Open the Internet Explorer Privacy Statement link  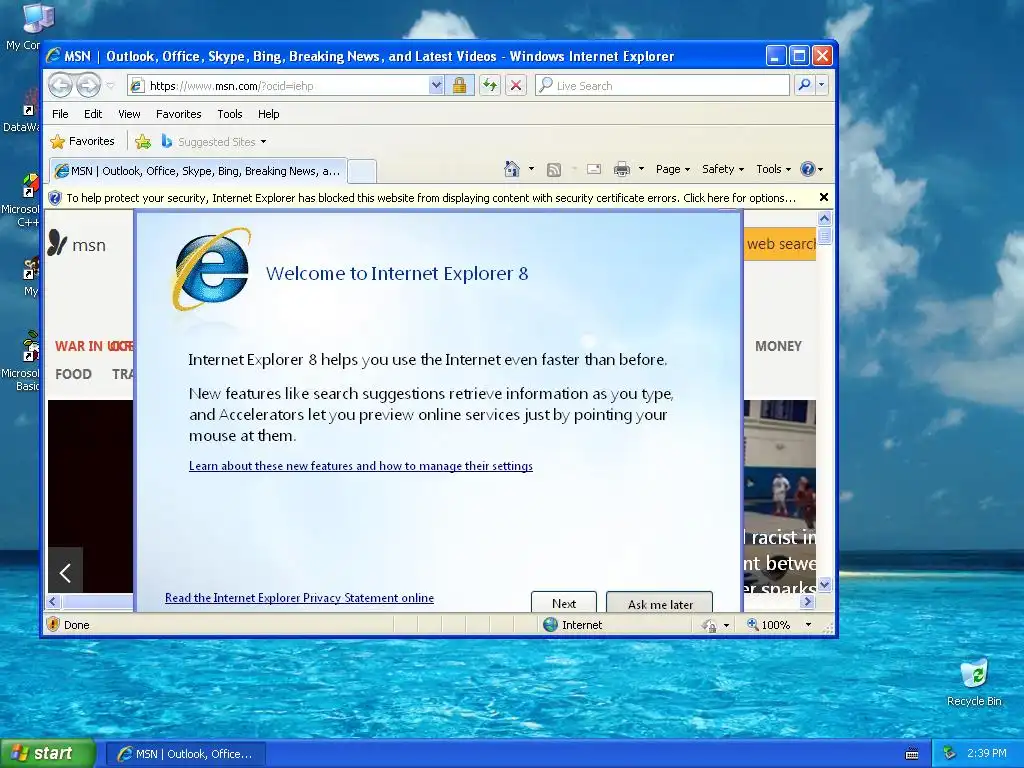click(299, 598)
